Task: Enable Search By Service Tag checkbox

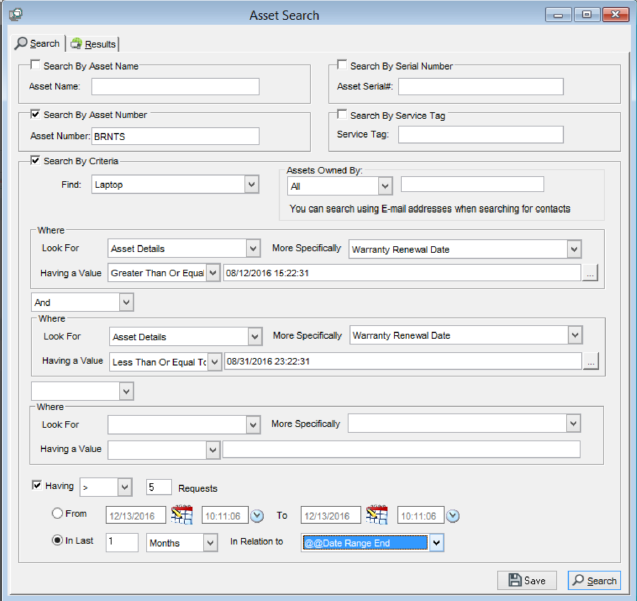Action: (342, 115)
